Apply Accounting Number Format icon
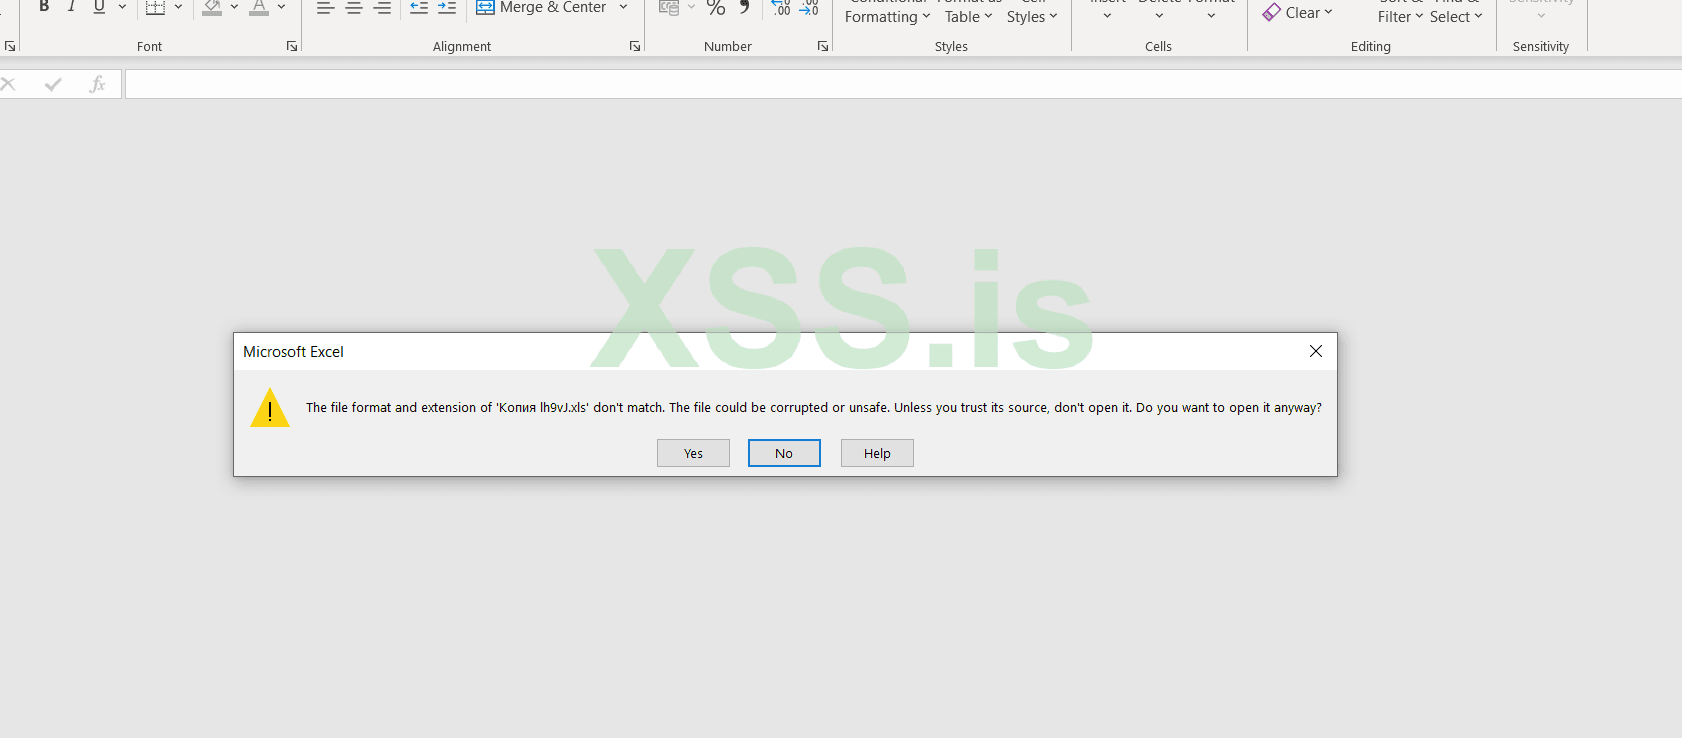 669,7
